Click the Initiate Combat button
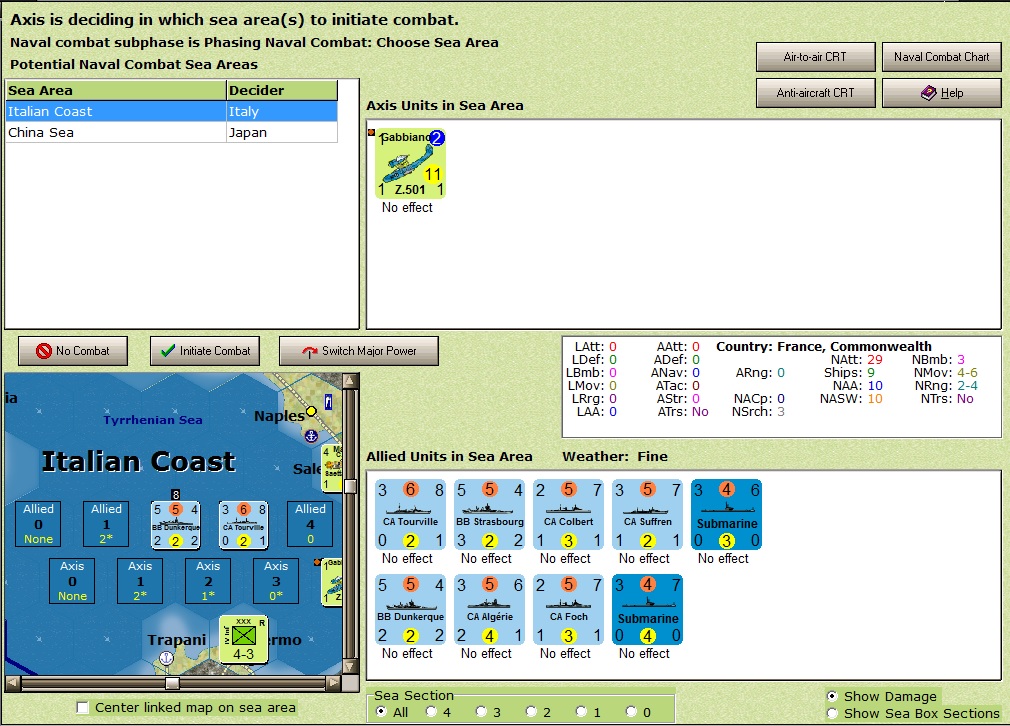 [x=205, y=351]
